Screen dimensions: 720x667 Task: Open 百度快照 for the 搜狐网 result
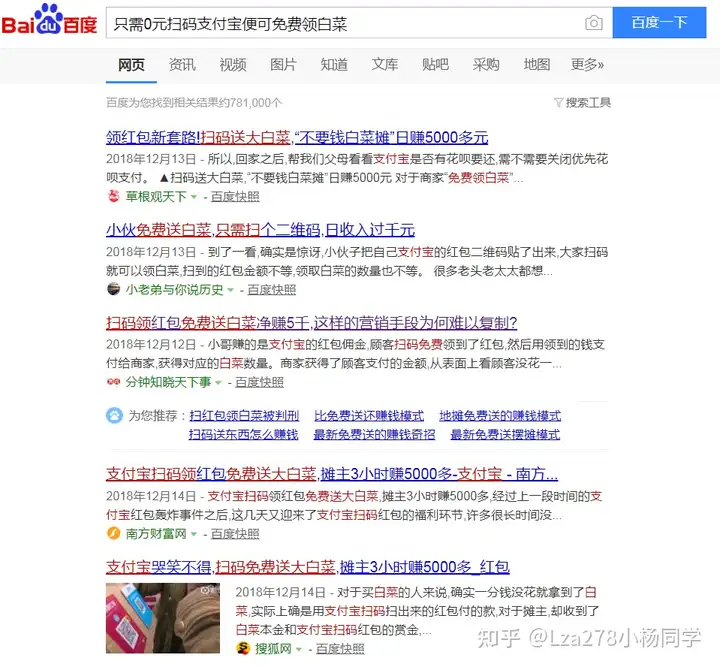click(340, 649)
